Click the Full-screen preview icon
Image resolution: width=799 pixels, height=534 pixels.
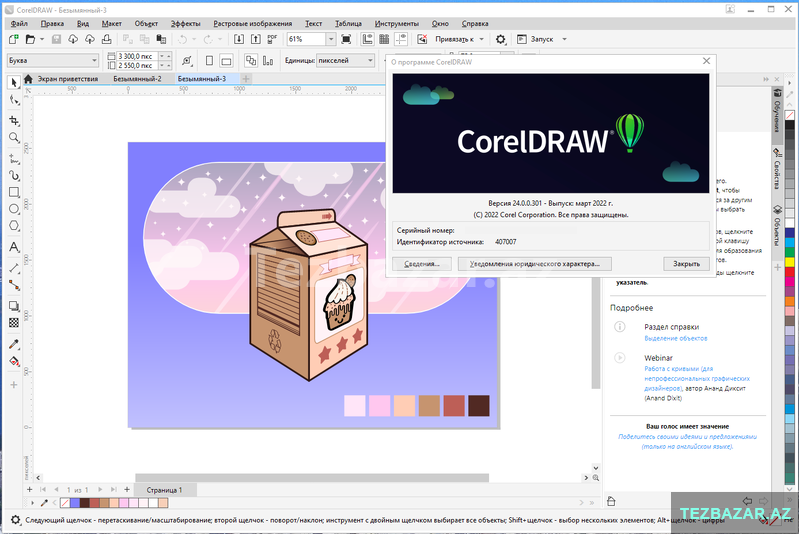tap(346, 39)
